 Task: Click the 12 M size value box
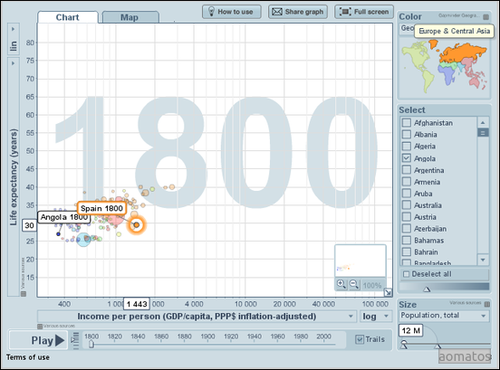(x=411, y=330)
